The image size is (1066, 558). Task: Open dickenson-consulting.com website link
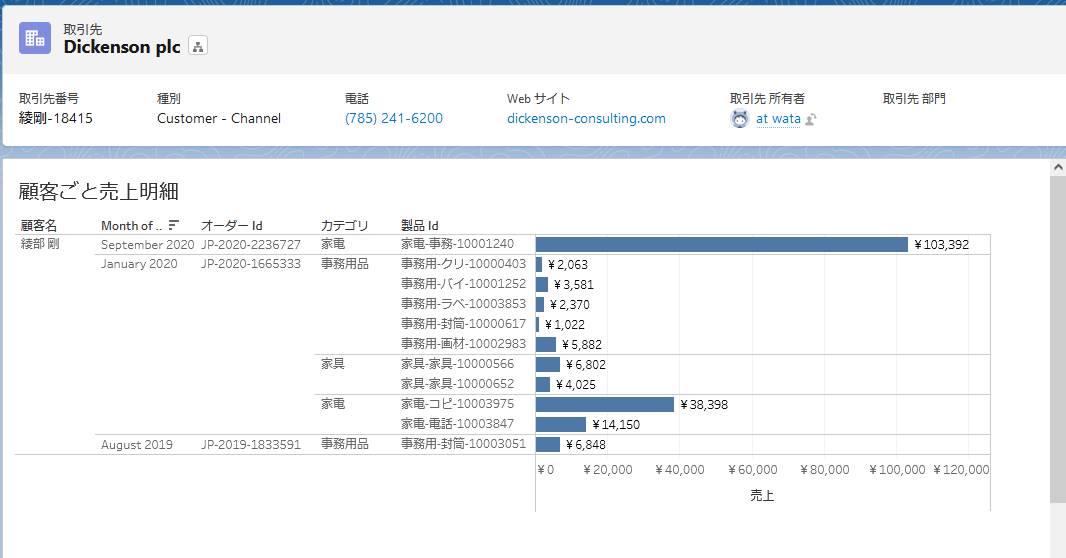586,118
